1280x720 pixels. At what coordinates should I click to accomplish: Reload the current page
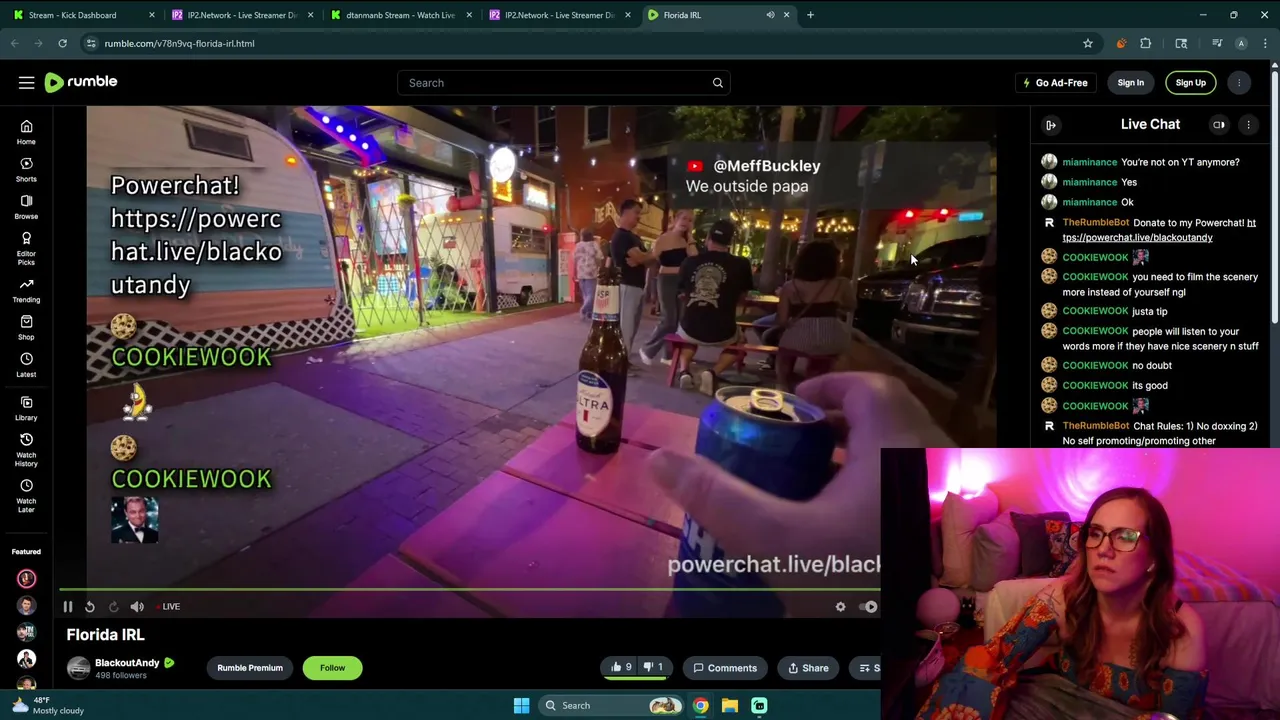click(62, 43)
